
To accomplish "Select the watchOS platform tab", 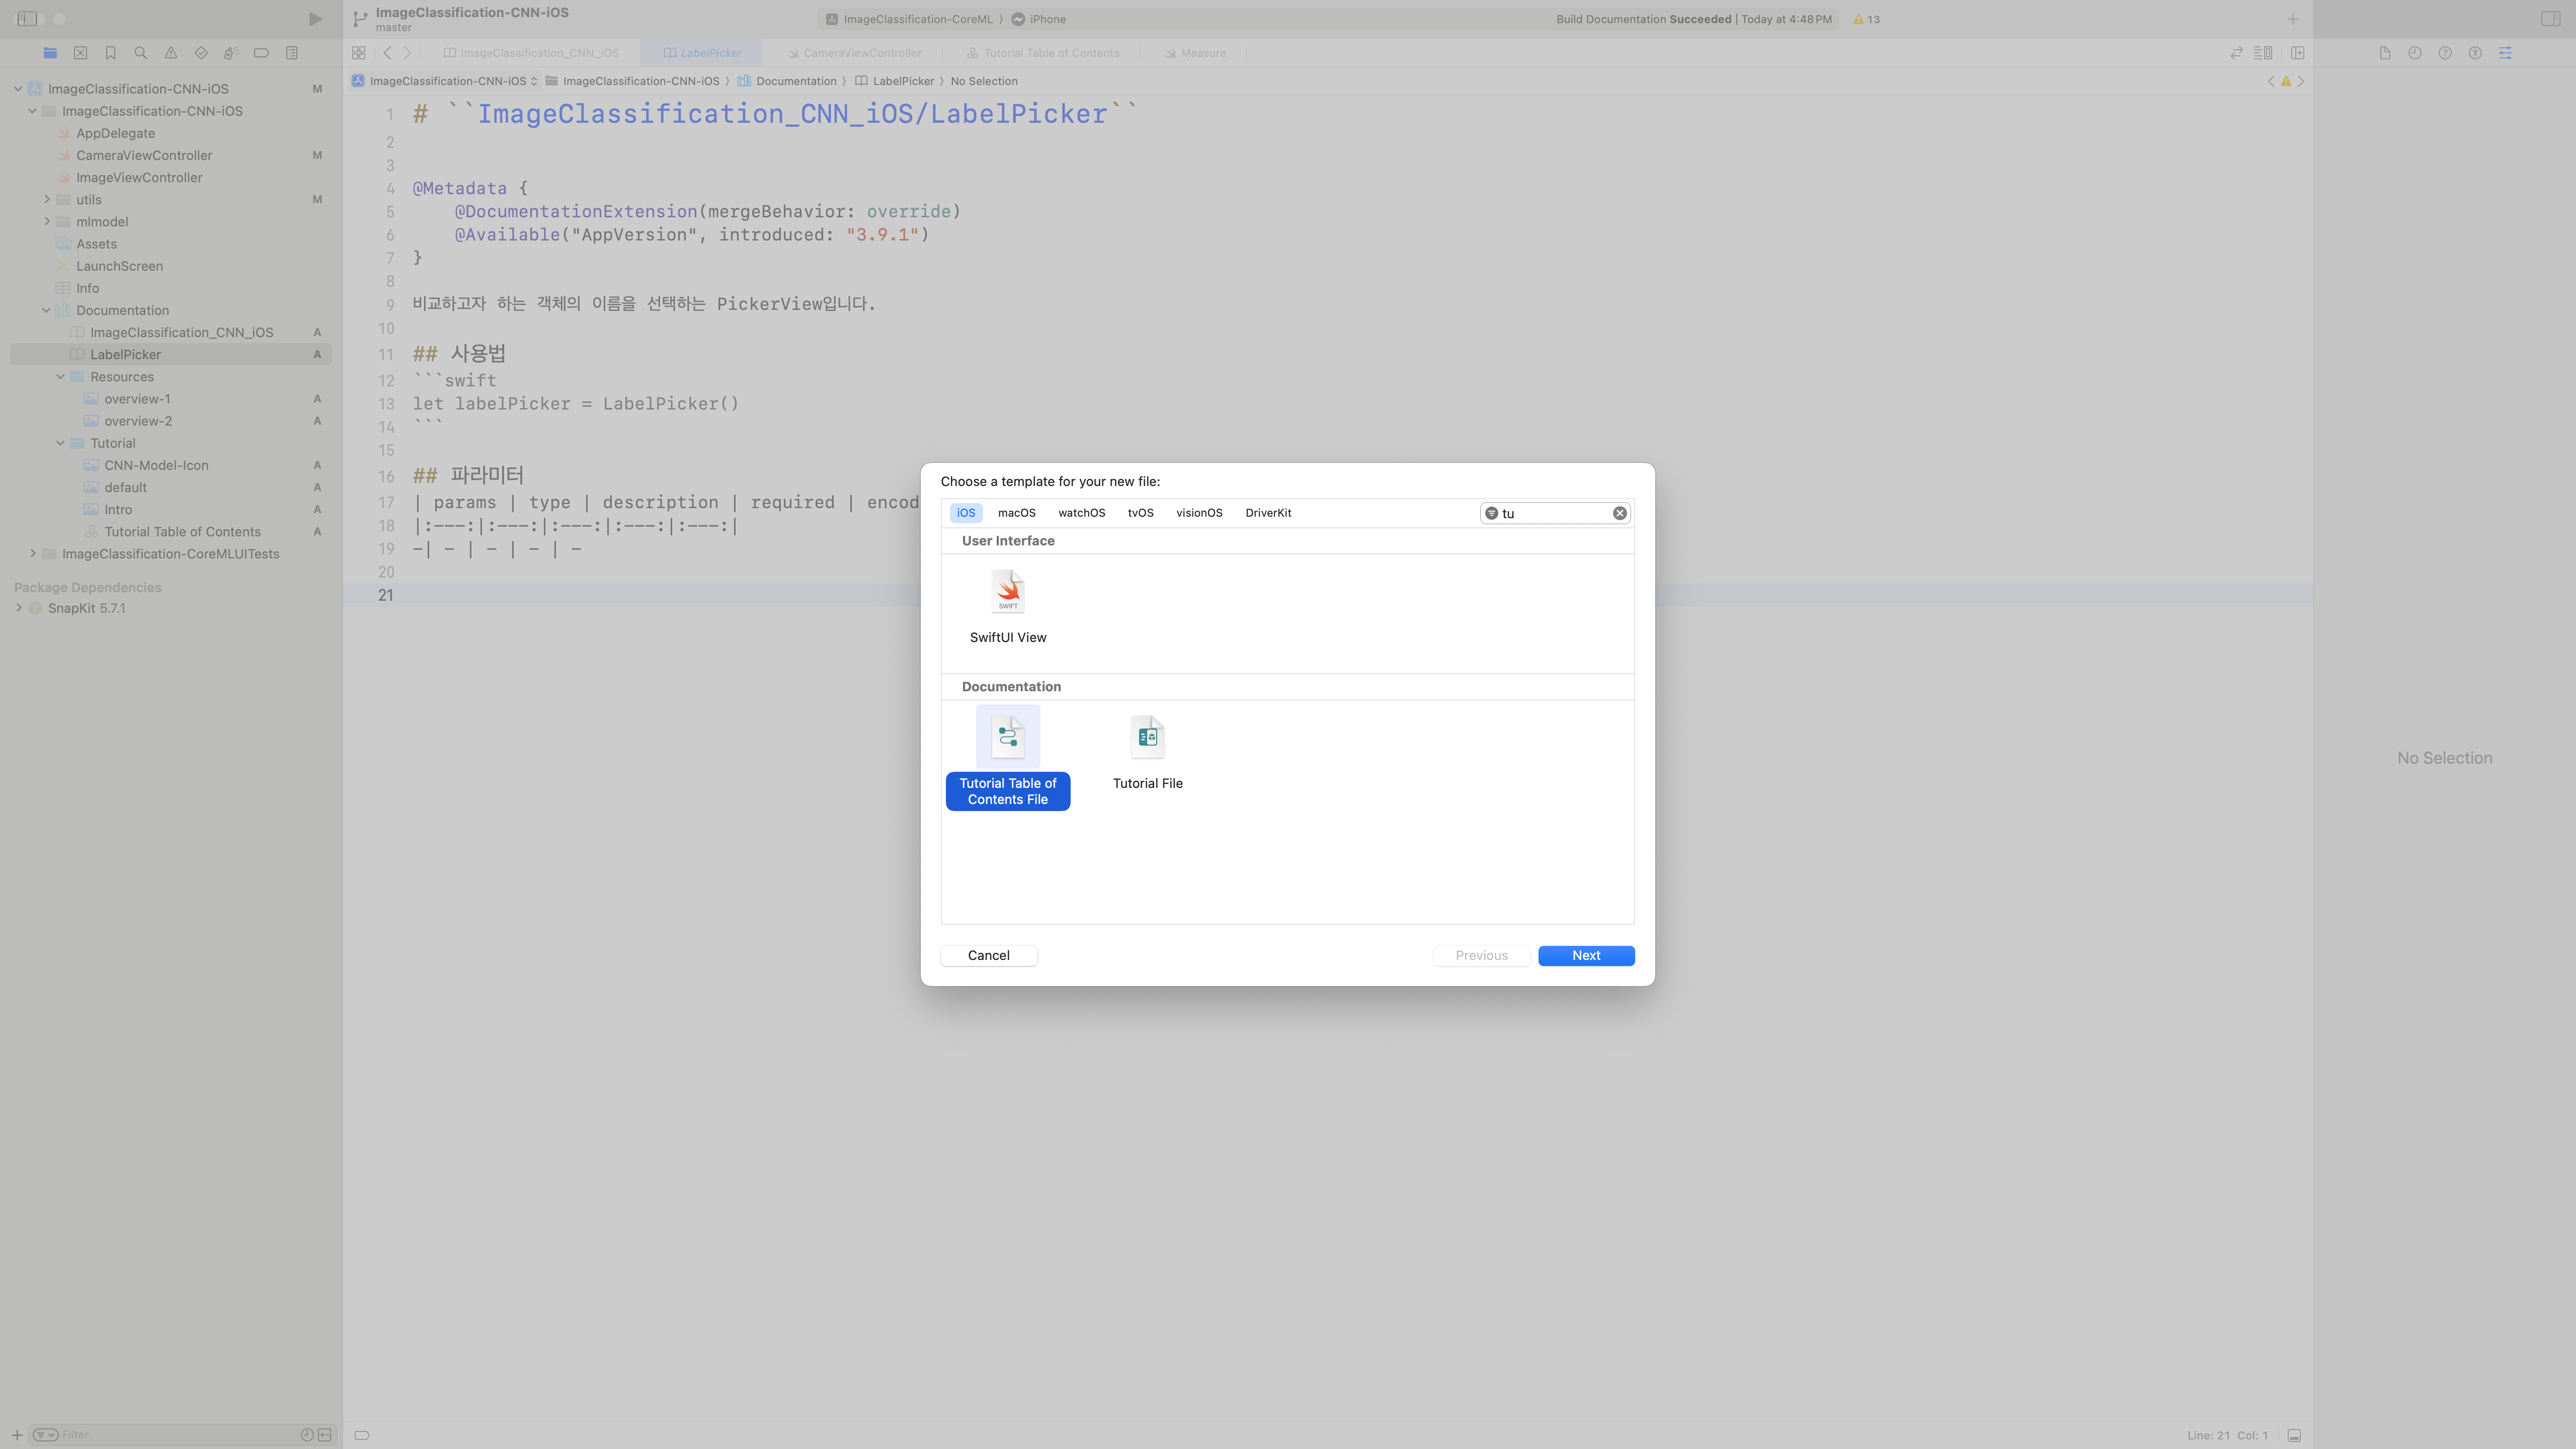I will point(1081,513).
